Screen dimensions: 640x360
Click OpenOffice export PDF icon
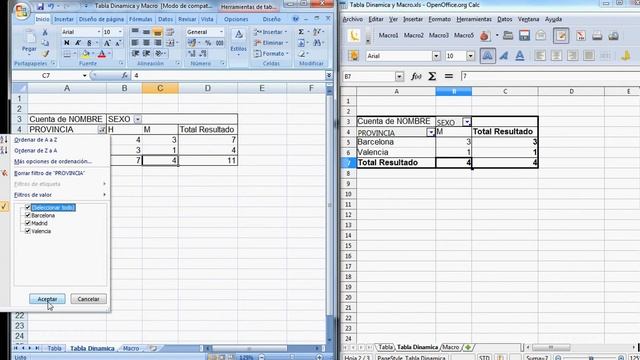click(x=580, y=36)
